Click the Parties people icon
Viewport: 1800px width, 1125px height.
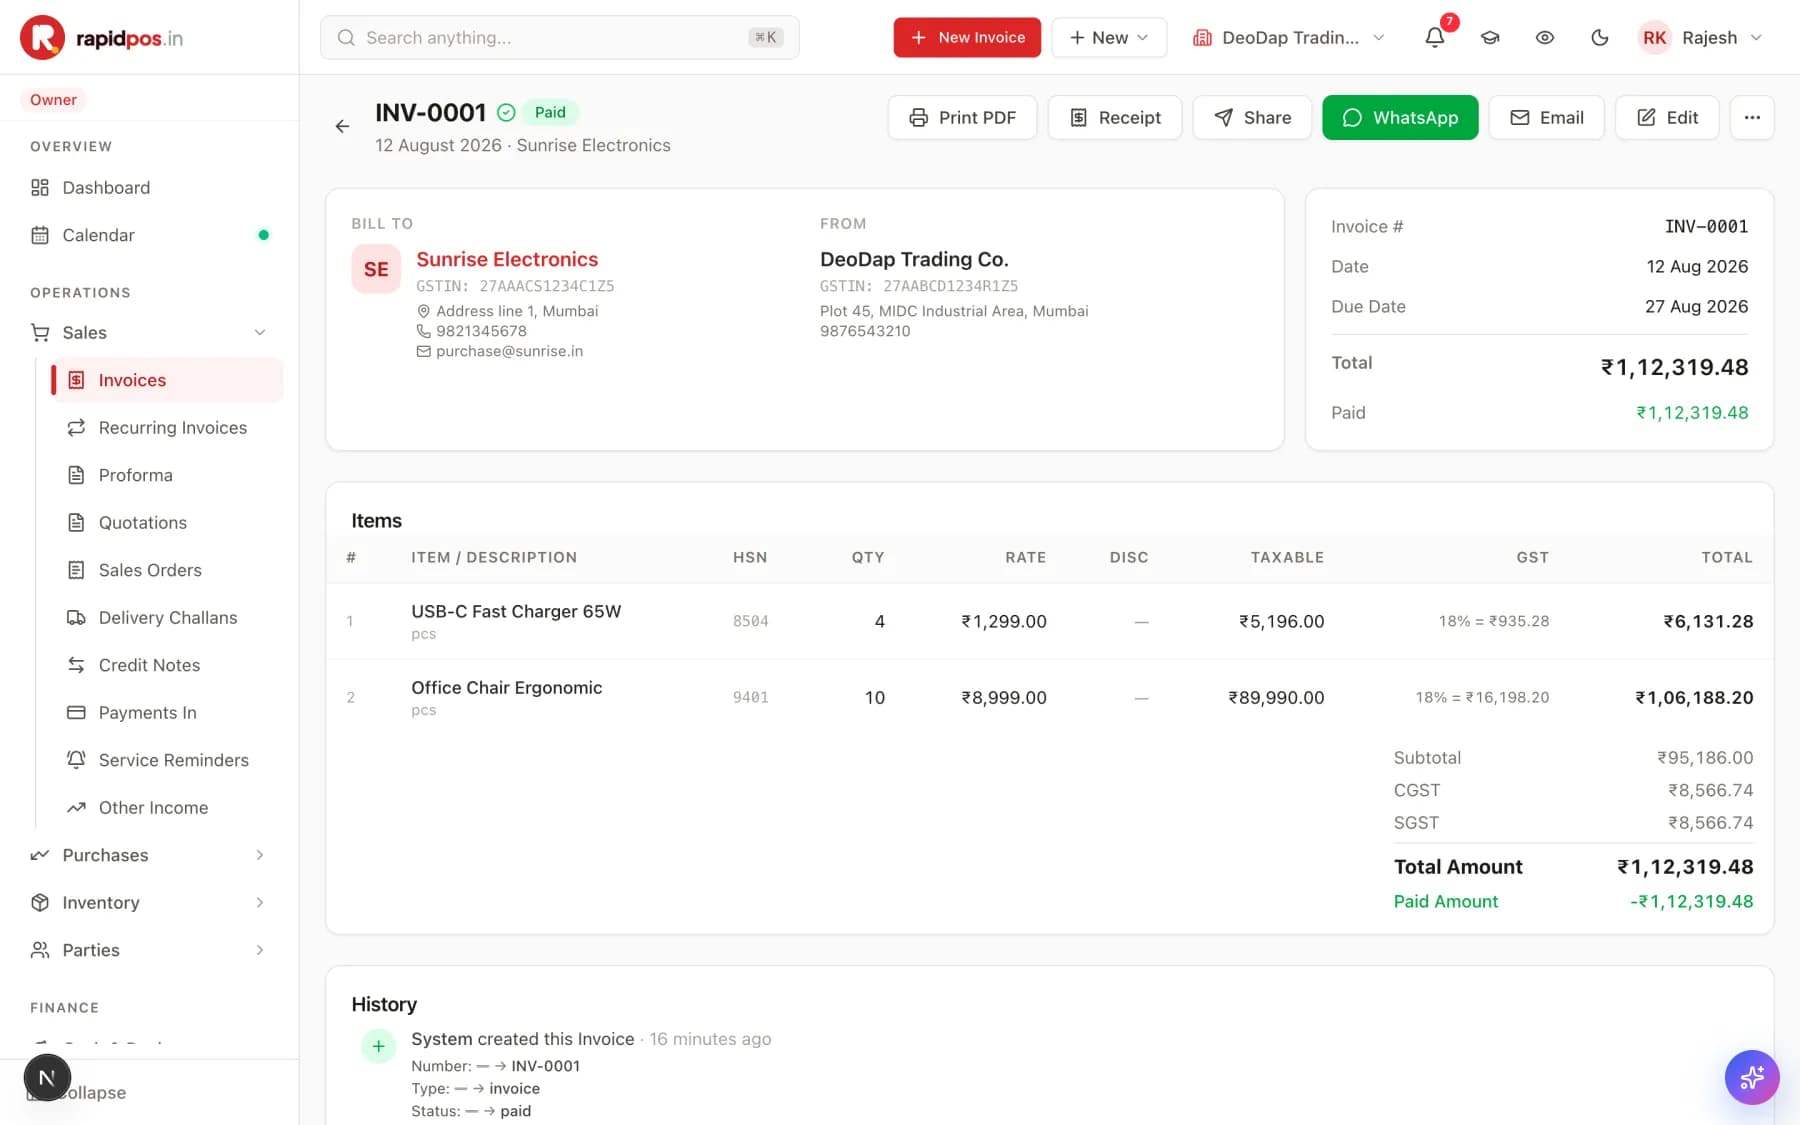[x=40, y=950]
